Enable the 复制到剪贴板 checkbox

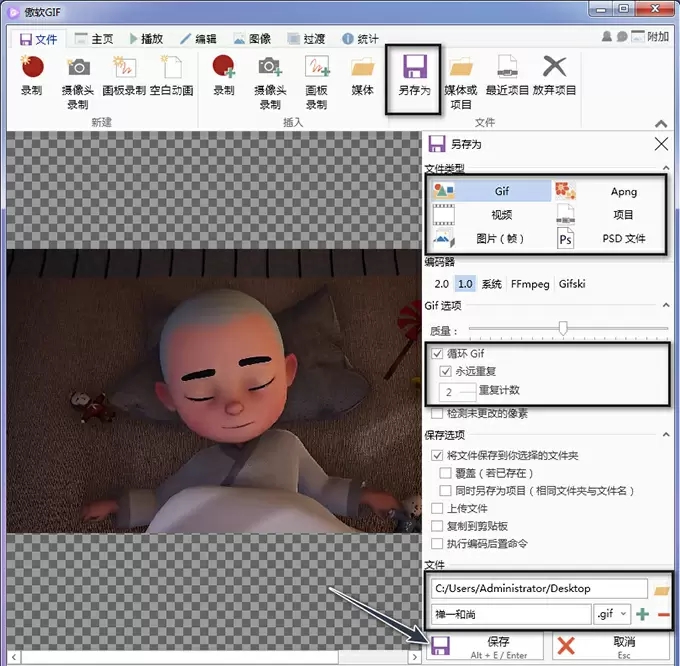tap(437, 526)
